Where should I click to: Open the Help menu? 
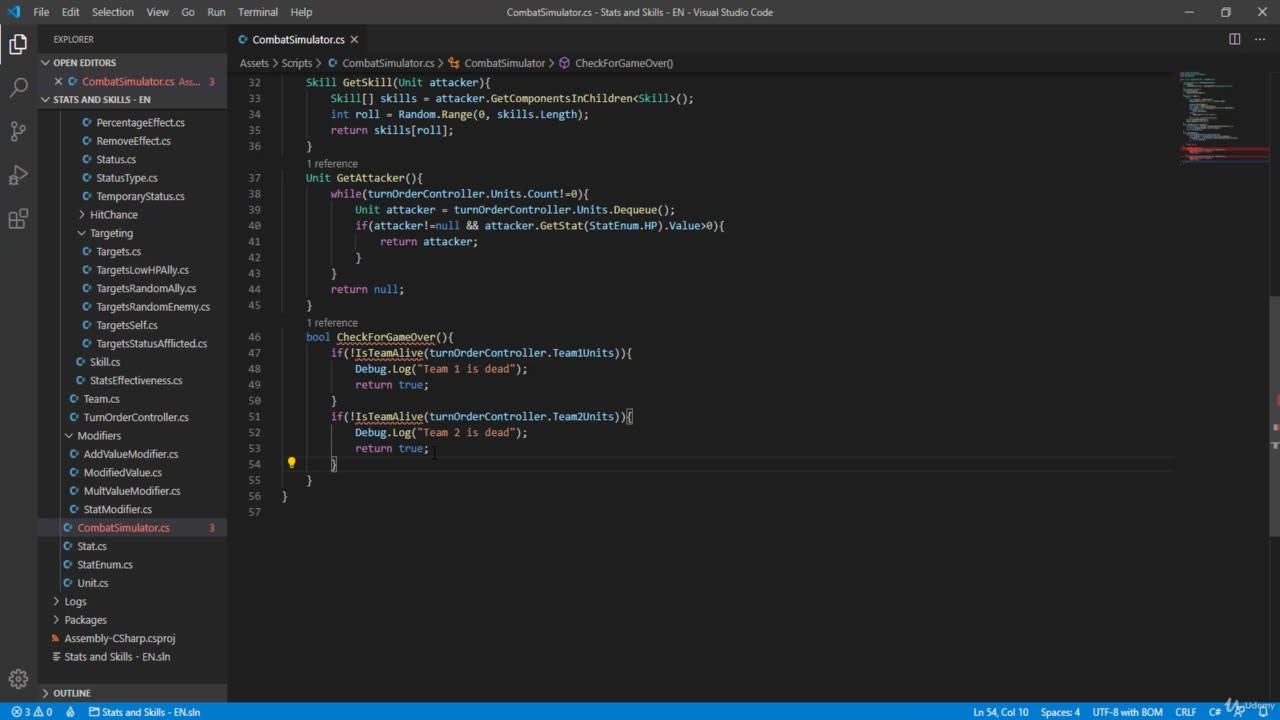301,12
